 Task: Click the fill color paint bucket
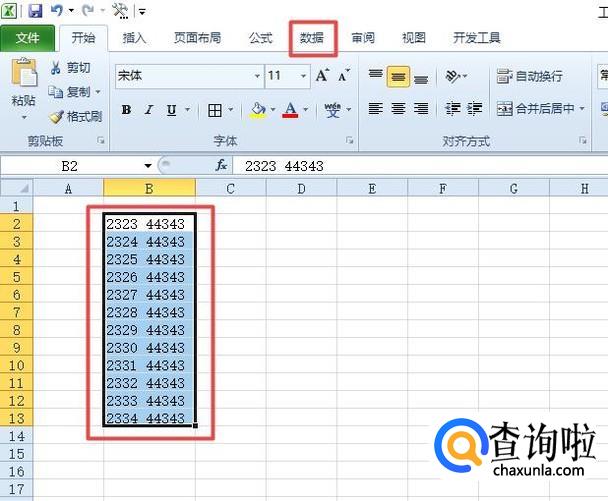click(259, 110)
